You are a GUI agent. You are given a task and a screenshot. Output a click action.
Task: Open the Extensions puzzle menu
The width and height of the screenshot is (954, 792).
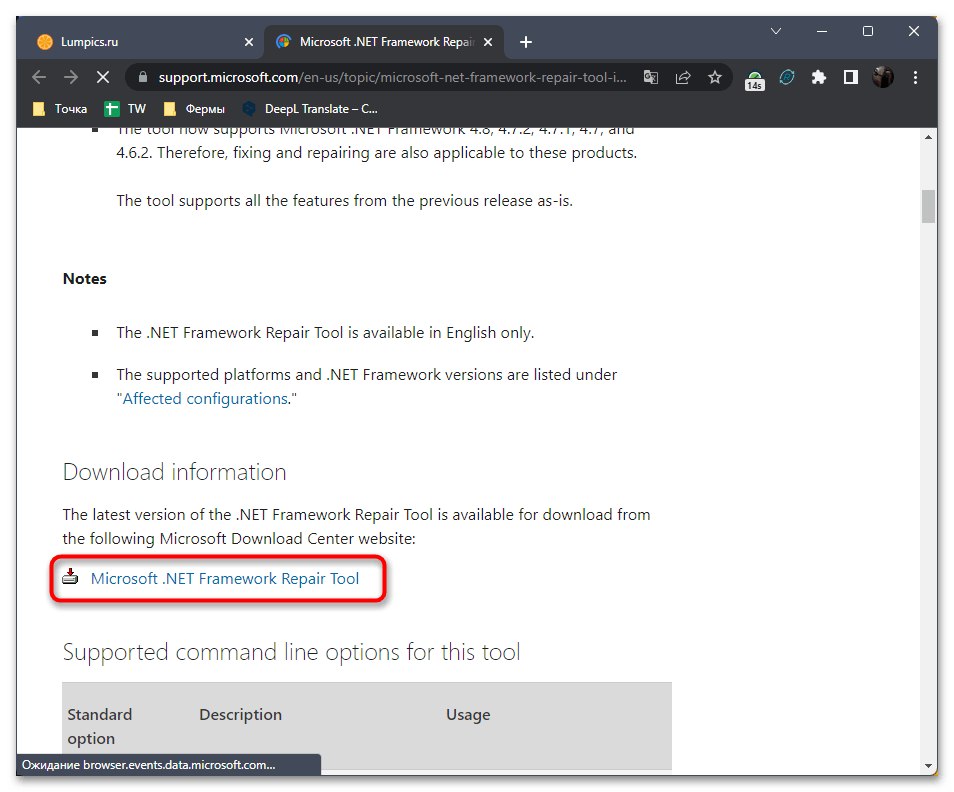[819, 77]
